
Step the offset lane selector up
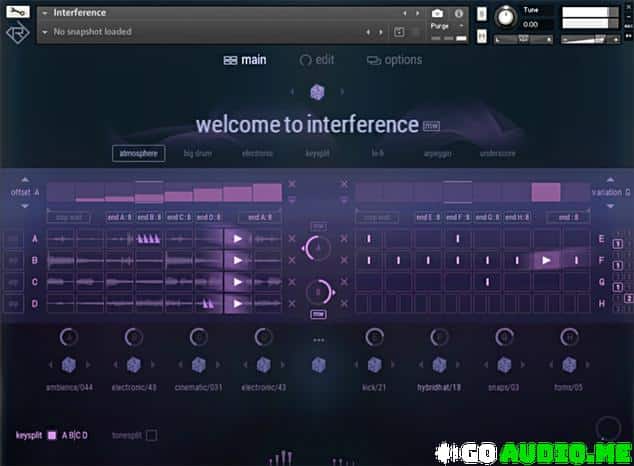tap(25, 179)
